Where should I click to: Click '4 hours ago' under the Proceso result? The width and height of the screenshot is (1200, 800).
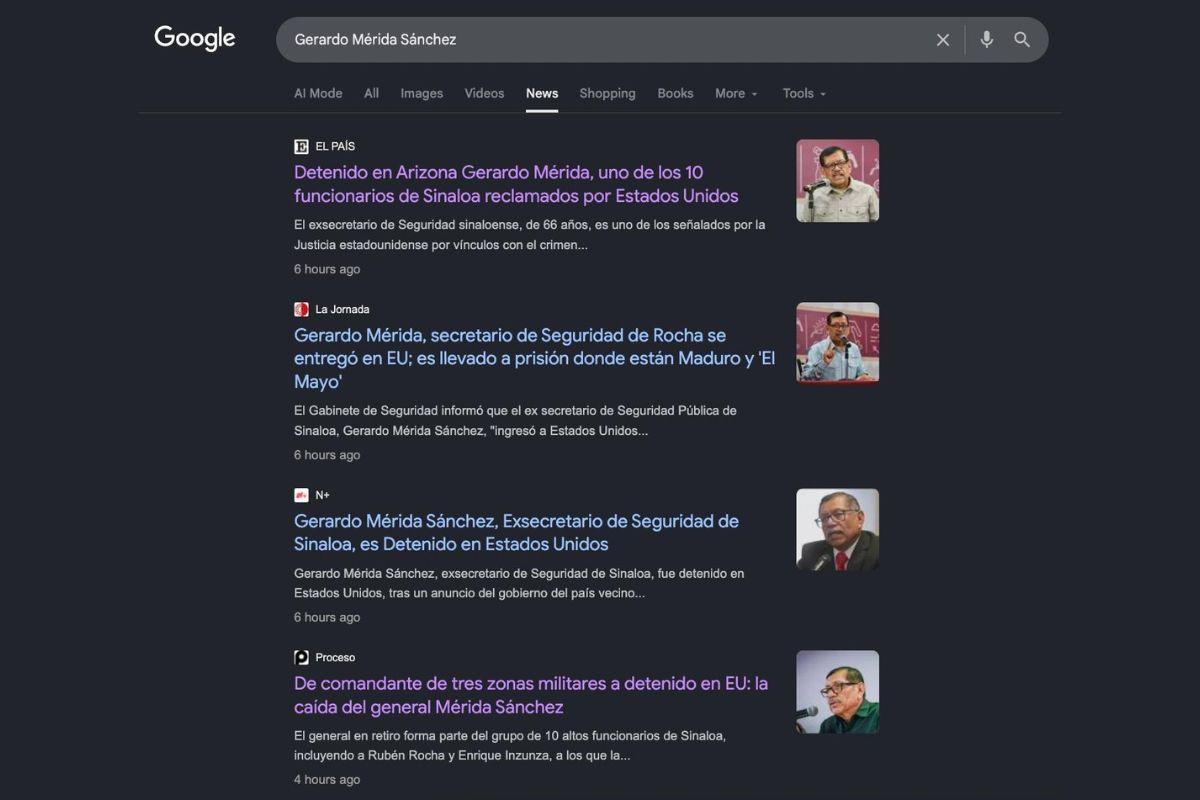(327, 780)
